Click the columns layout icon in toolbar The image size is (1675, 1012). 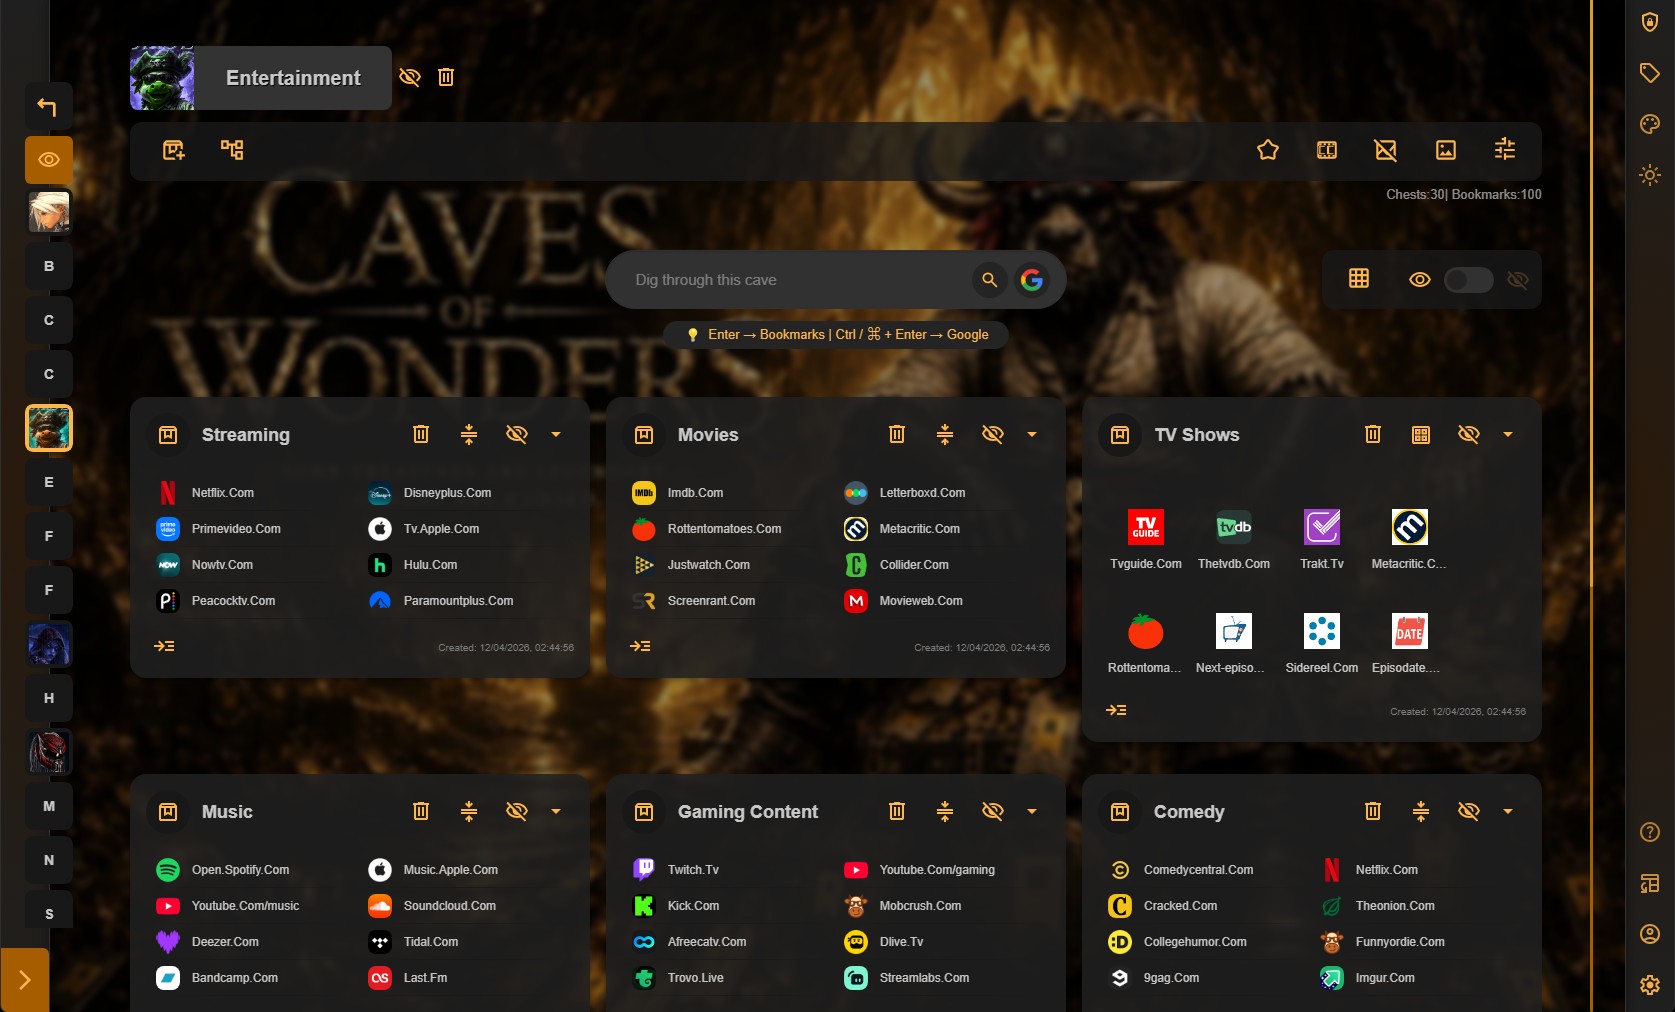[1327, 150]
